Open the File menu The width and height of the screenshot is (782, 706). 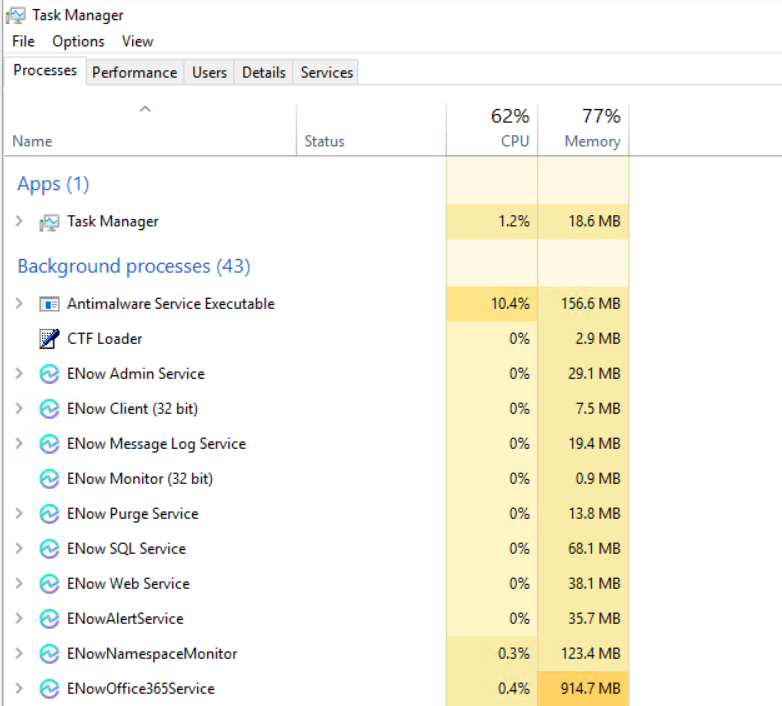23,41
